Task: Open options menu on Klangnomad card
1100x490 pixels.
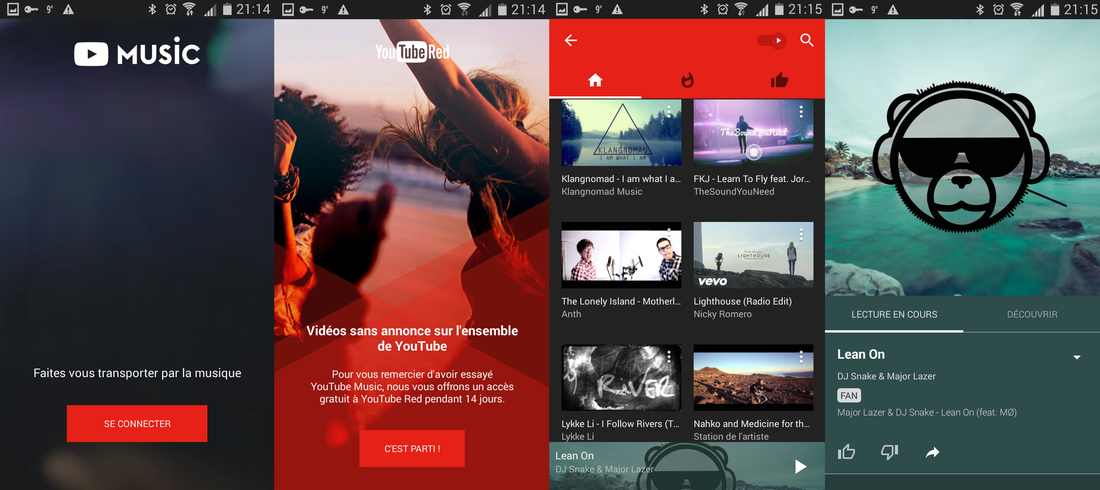Action: tap(669, 112)
